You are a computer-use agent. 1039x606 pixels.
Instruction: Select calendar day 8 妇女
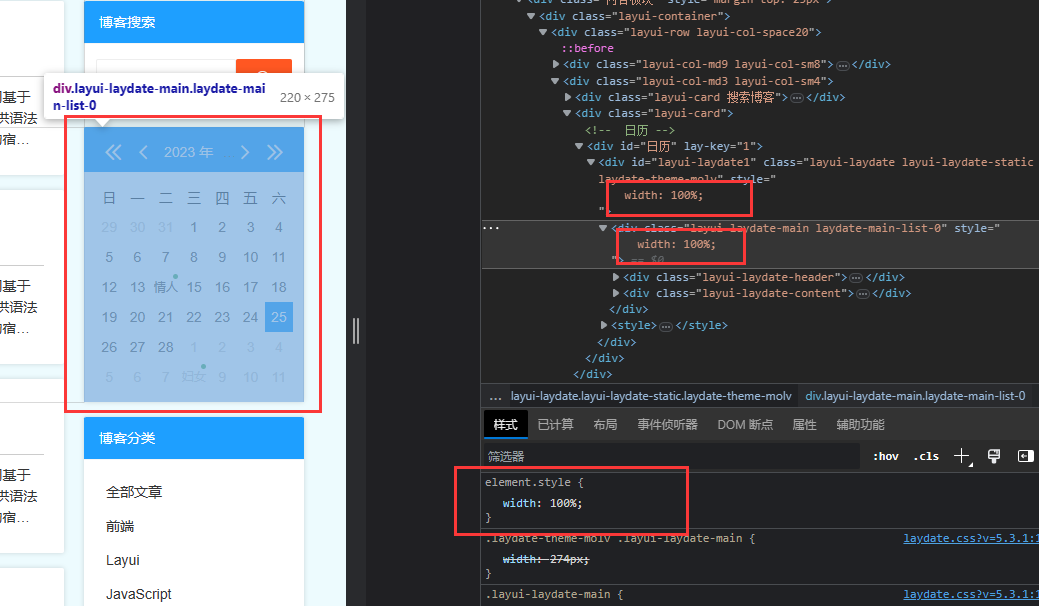point(193,377)
